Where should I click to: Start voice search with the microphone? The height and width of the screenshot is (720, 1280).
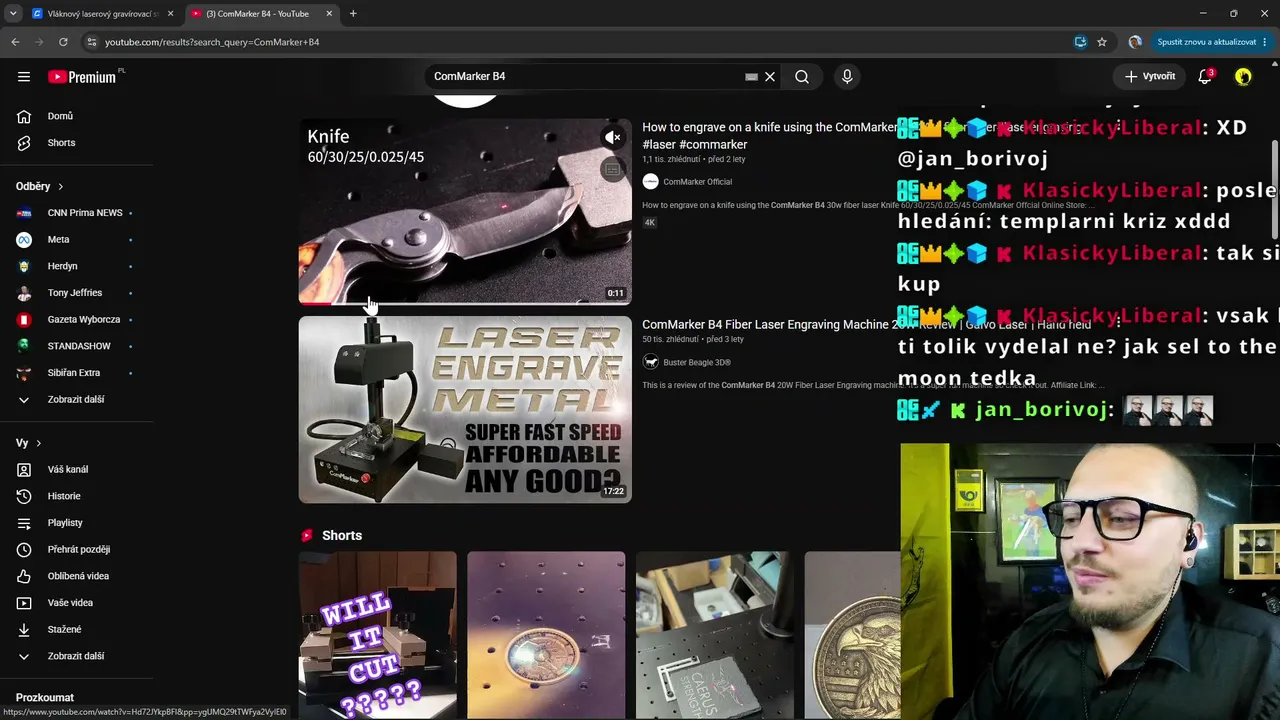pos(847,77)
